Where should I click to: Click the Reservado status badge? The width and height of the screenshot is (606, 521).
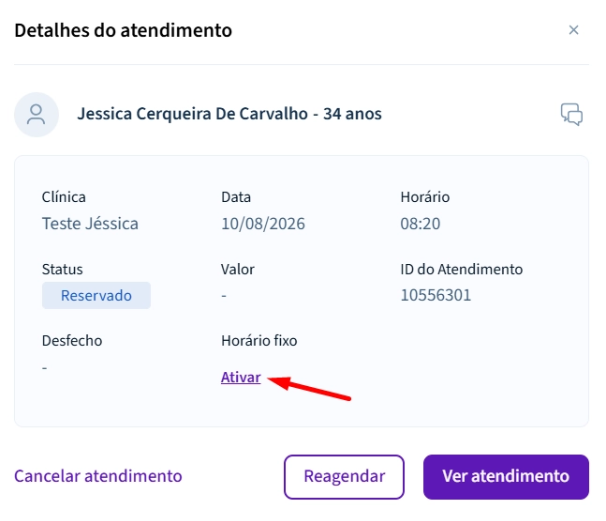tap(96, 295)
